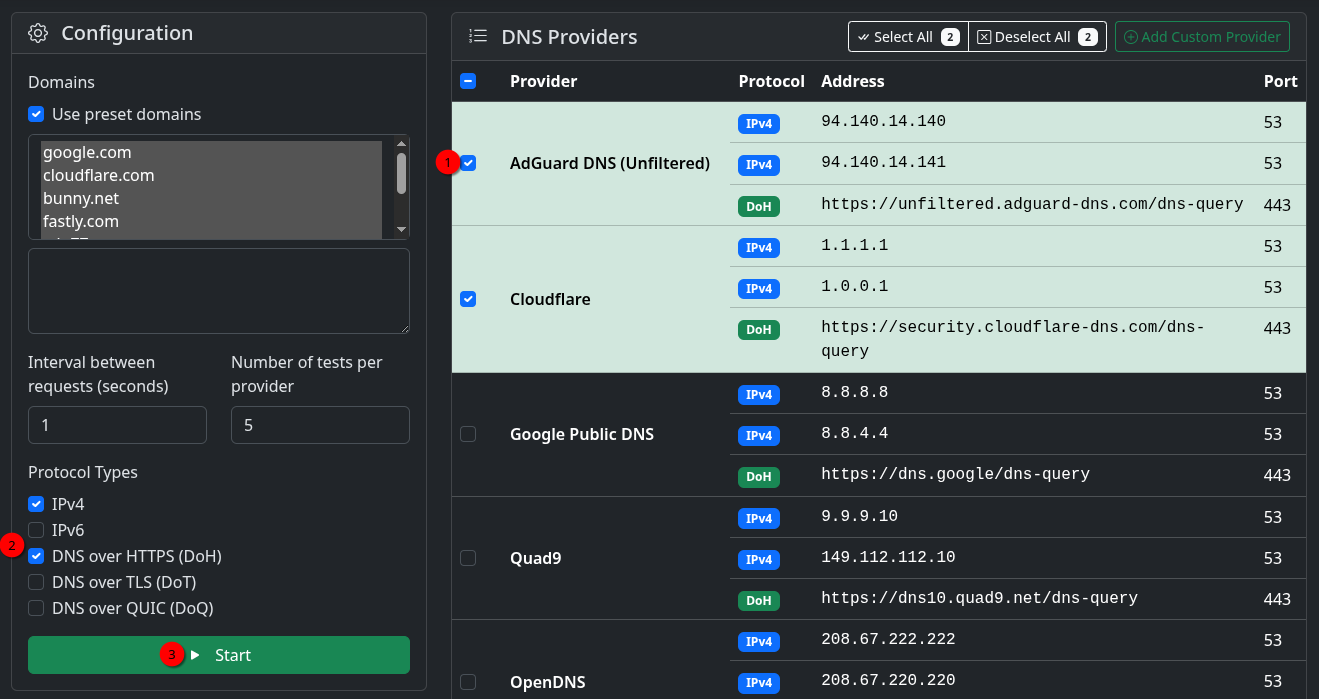Image resolution: width=1319 pixels, height=699 pixels.
Task: Click the 1.1.1.1 address cell
Action: [x=855, y=245]
